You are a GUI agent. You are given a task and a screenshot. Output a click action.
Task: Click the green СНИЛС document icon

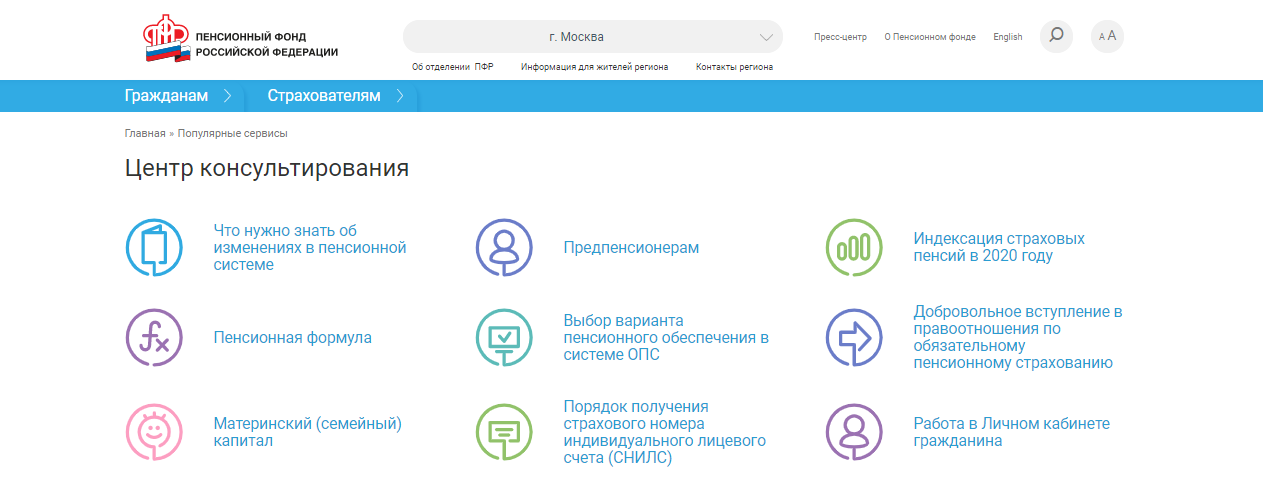504,432
